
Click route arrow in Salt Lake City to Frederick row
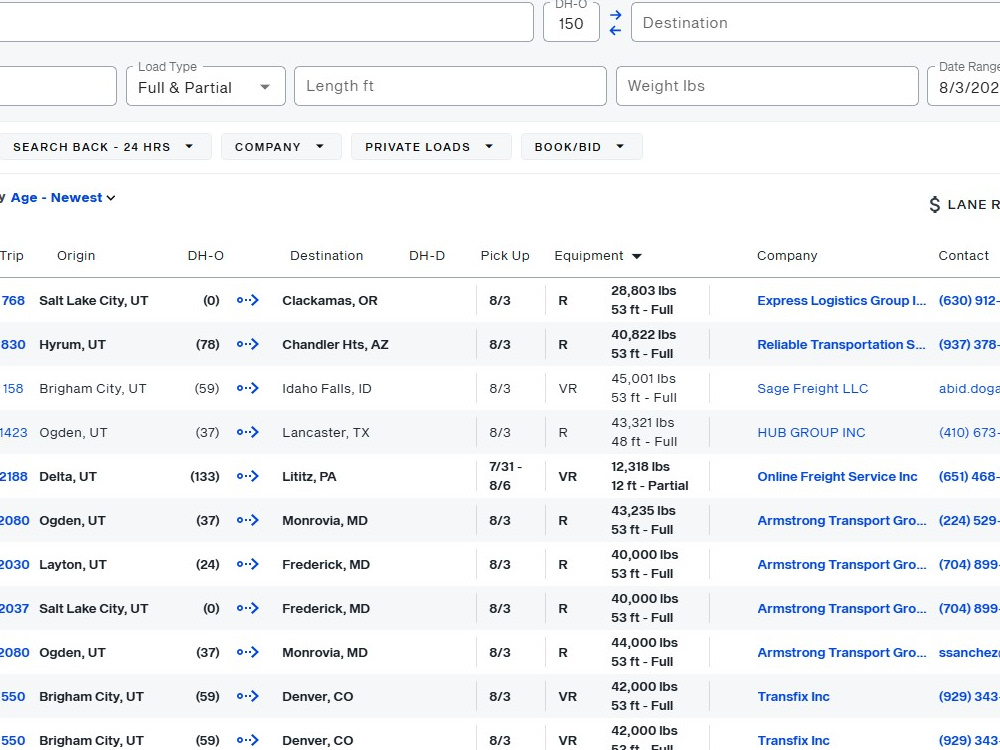point(247,608)
